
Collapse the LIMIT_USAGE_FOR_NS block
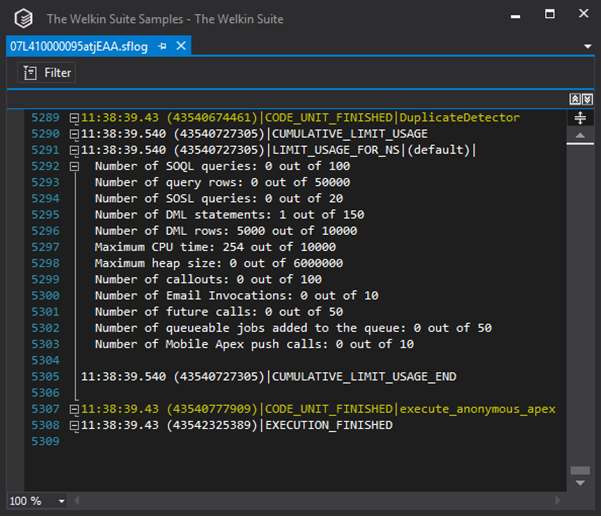pyautogui.click(x=74, y=149)
